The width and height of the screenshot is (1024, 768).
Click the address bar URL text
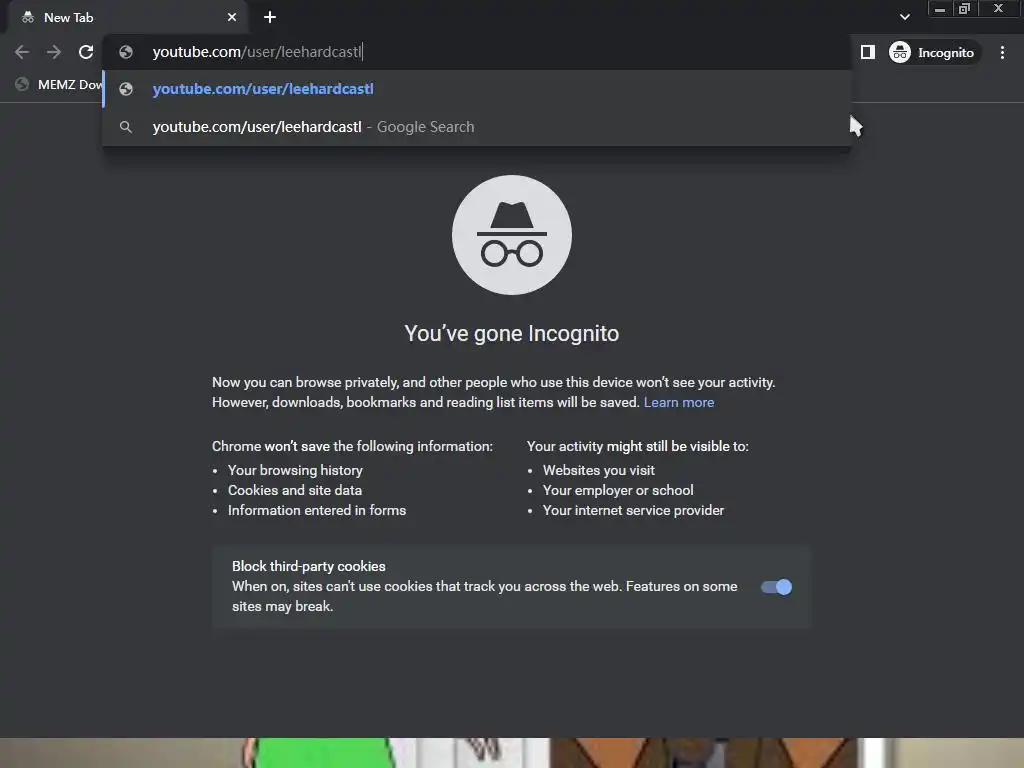257,52
